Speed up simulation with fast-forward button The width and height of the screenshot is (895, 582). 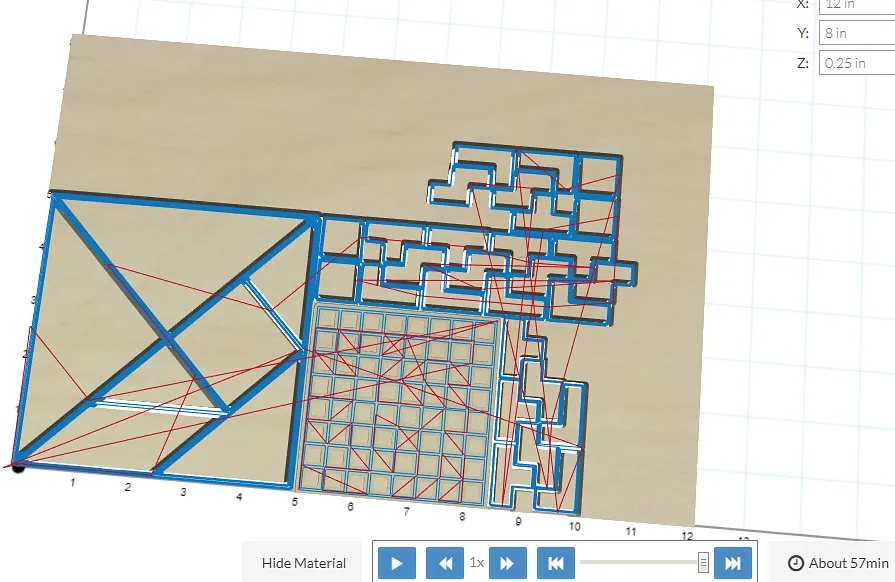pos(507,563)
